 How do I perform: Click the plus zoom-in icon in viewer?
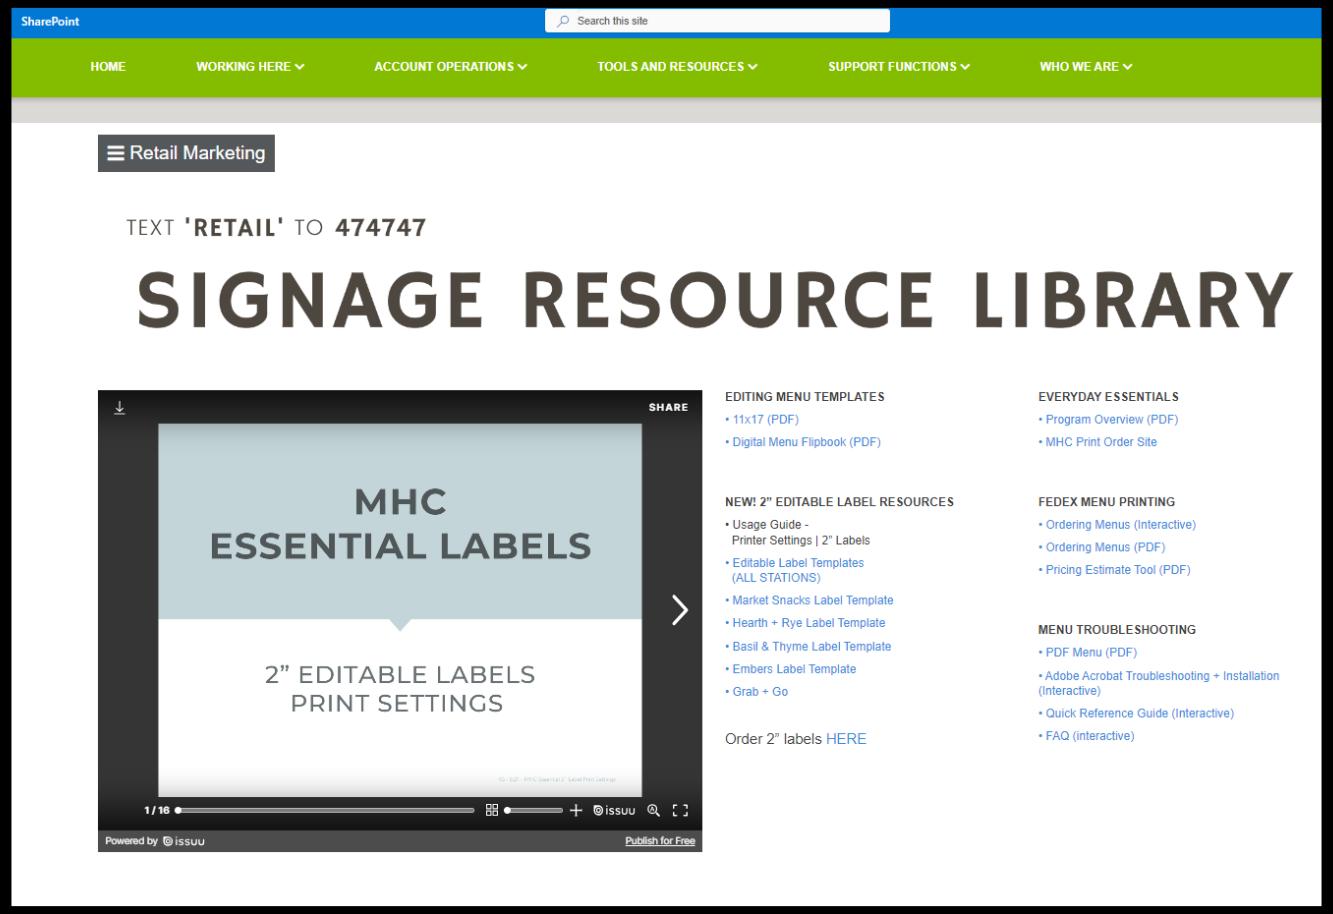point(576,810)
